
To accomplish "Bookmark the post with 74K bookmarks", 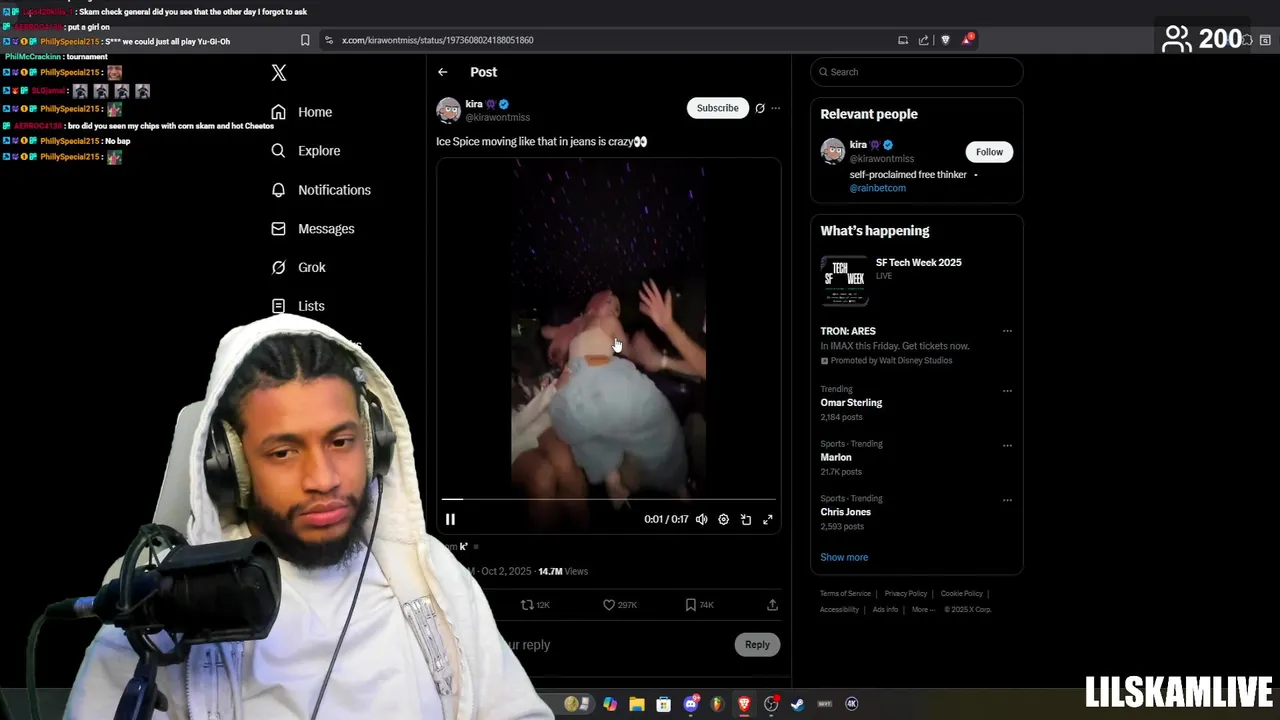I will pos(699,605).
